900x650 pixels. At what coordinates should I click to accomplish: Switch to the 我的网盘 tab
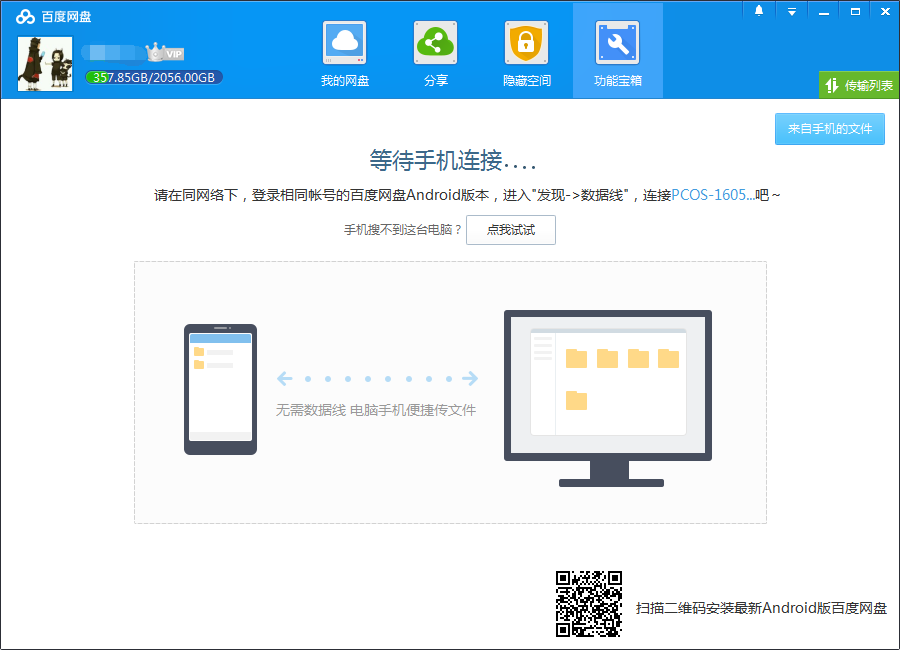344,78
